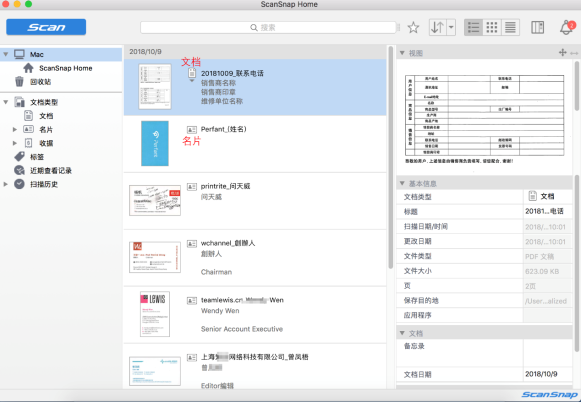581x402 pixels.
Task: Click the move cross icon in 视图 header
Action: point(562,53)
